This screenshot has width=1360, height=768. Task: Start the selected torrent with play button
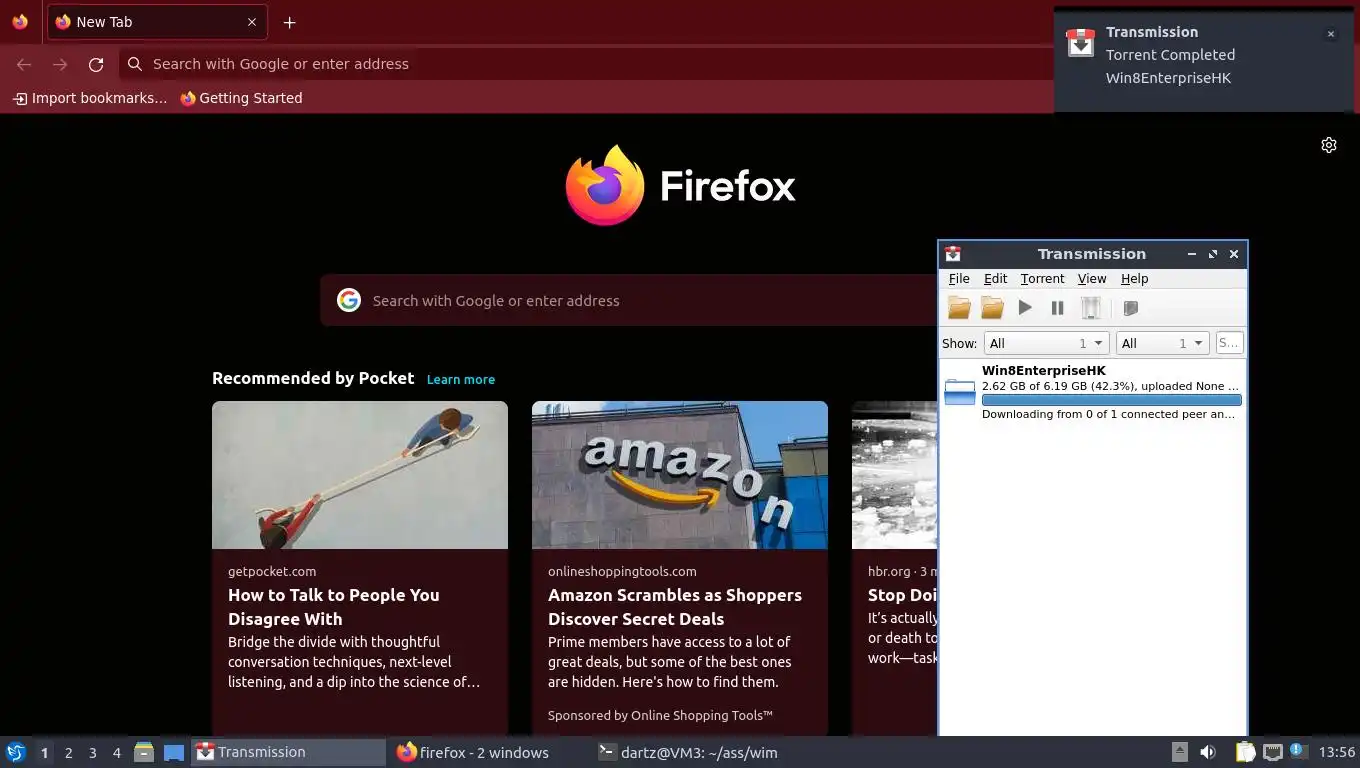coord(1025,308)
